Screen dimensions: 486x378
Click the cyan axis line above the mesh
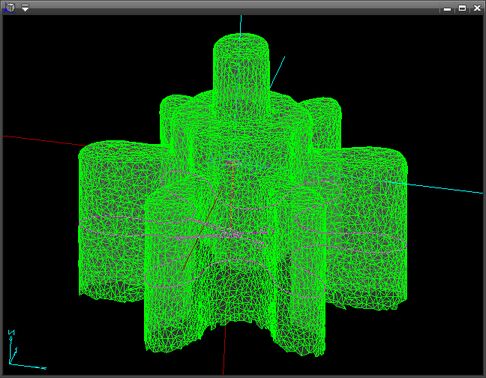[x=241, y=24]
